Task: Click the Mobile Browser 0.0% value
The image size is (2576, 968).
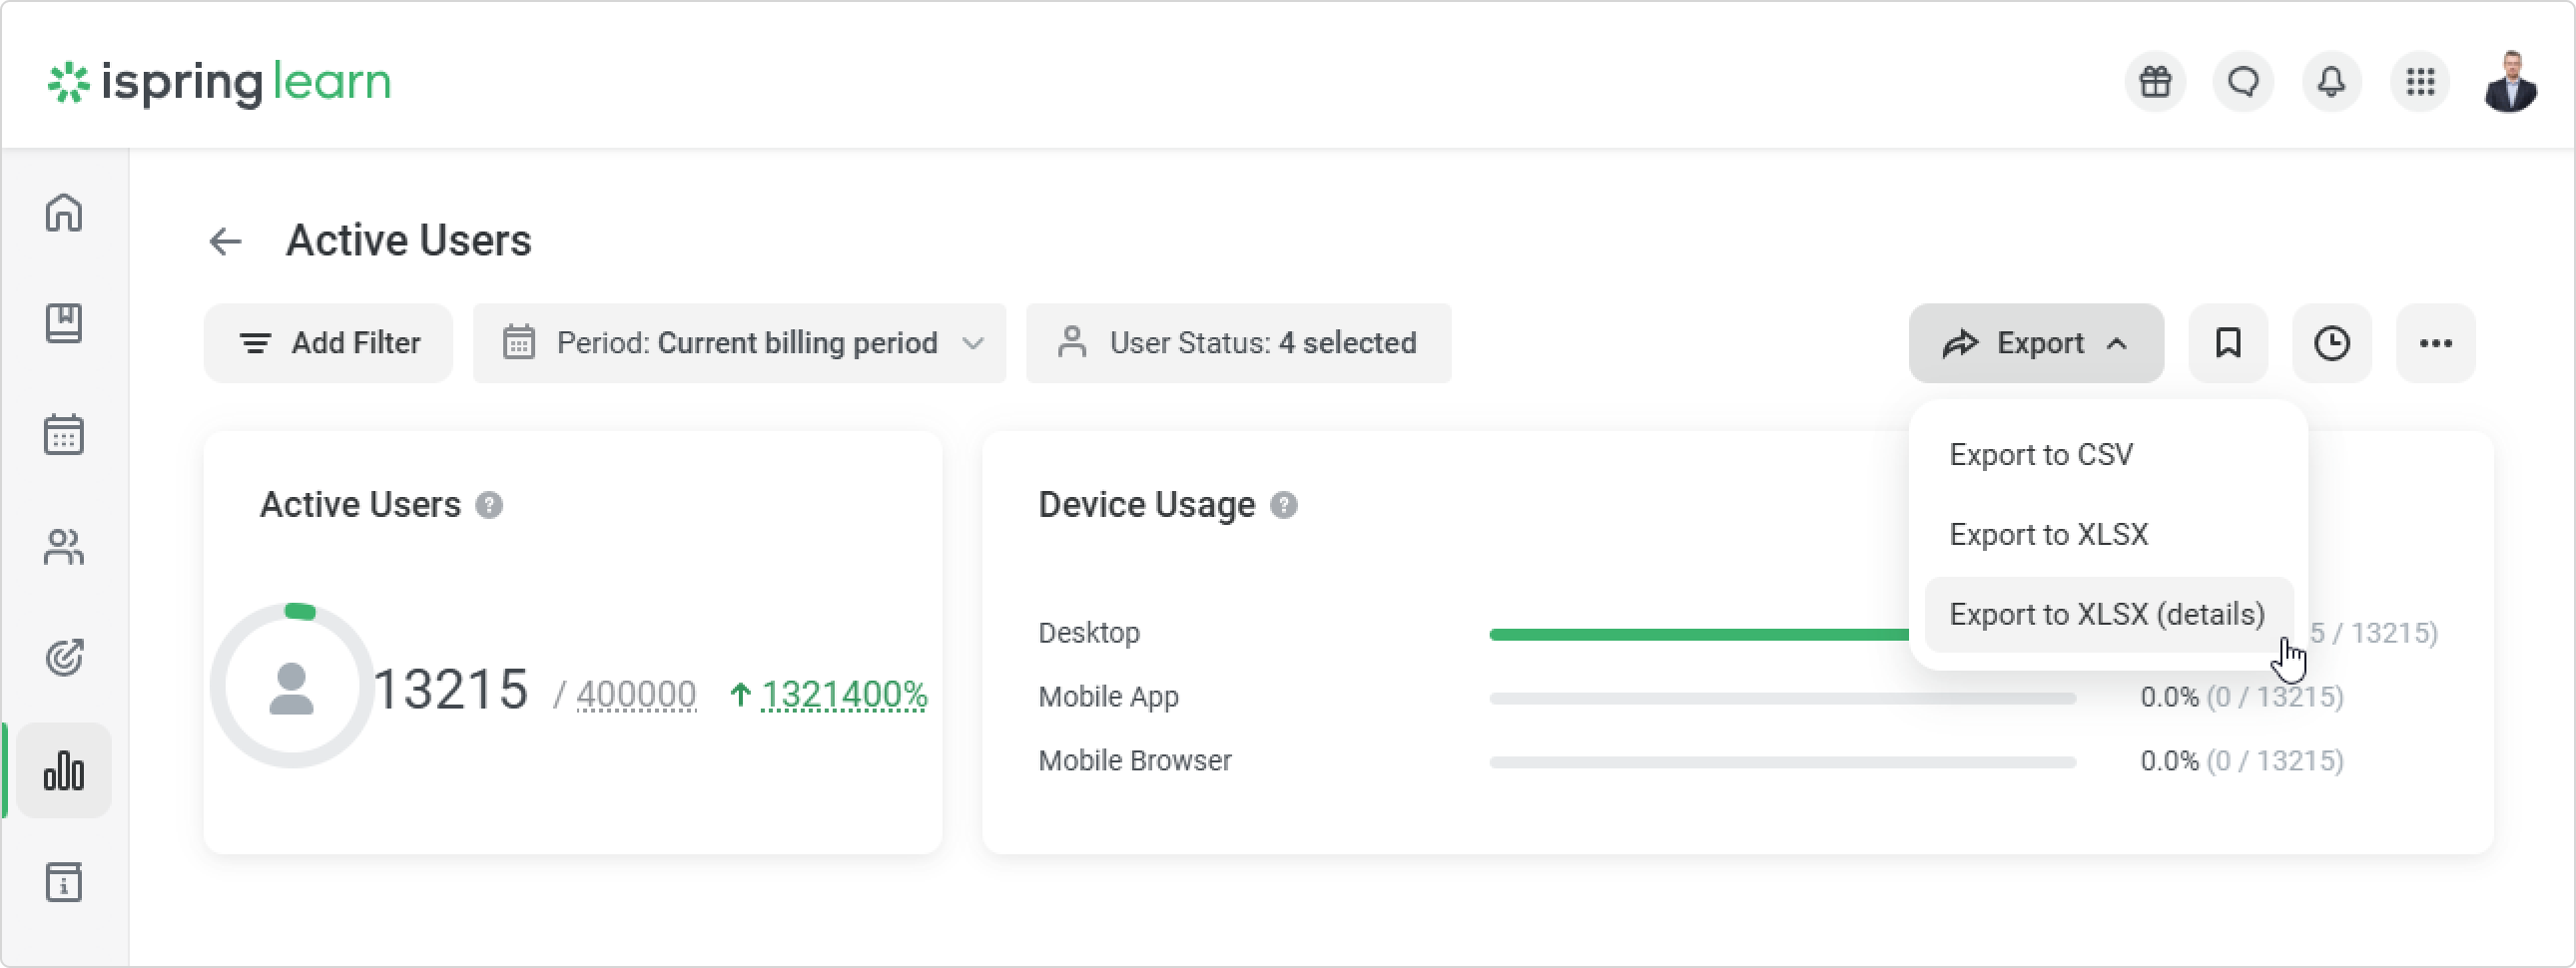Action: pyautogui.click(x=2169, y=761)
